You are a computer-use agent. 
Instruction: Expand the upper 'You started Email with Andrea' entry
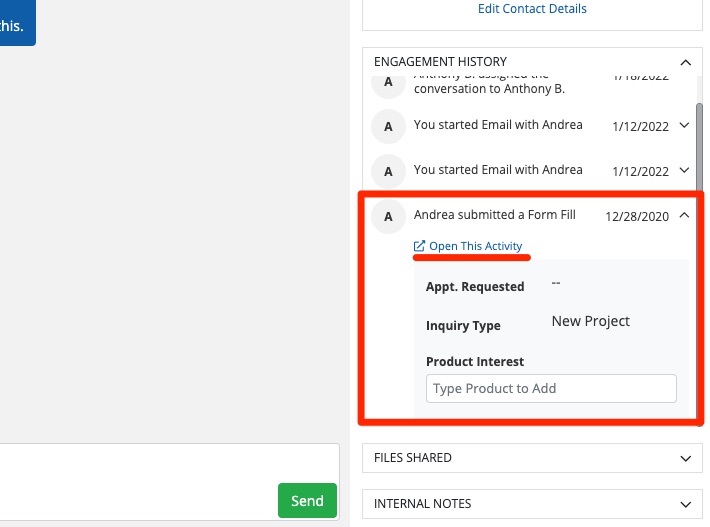click(685, 126)
